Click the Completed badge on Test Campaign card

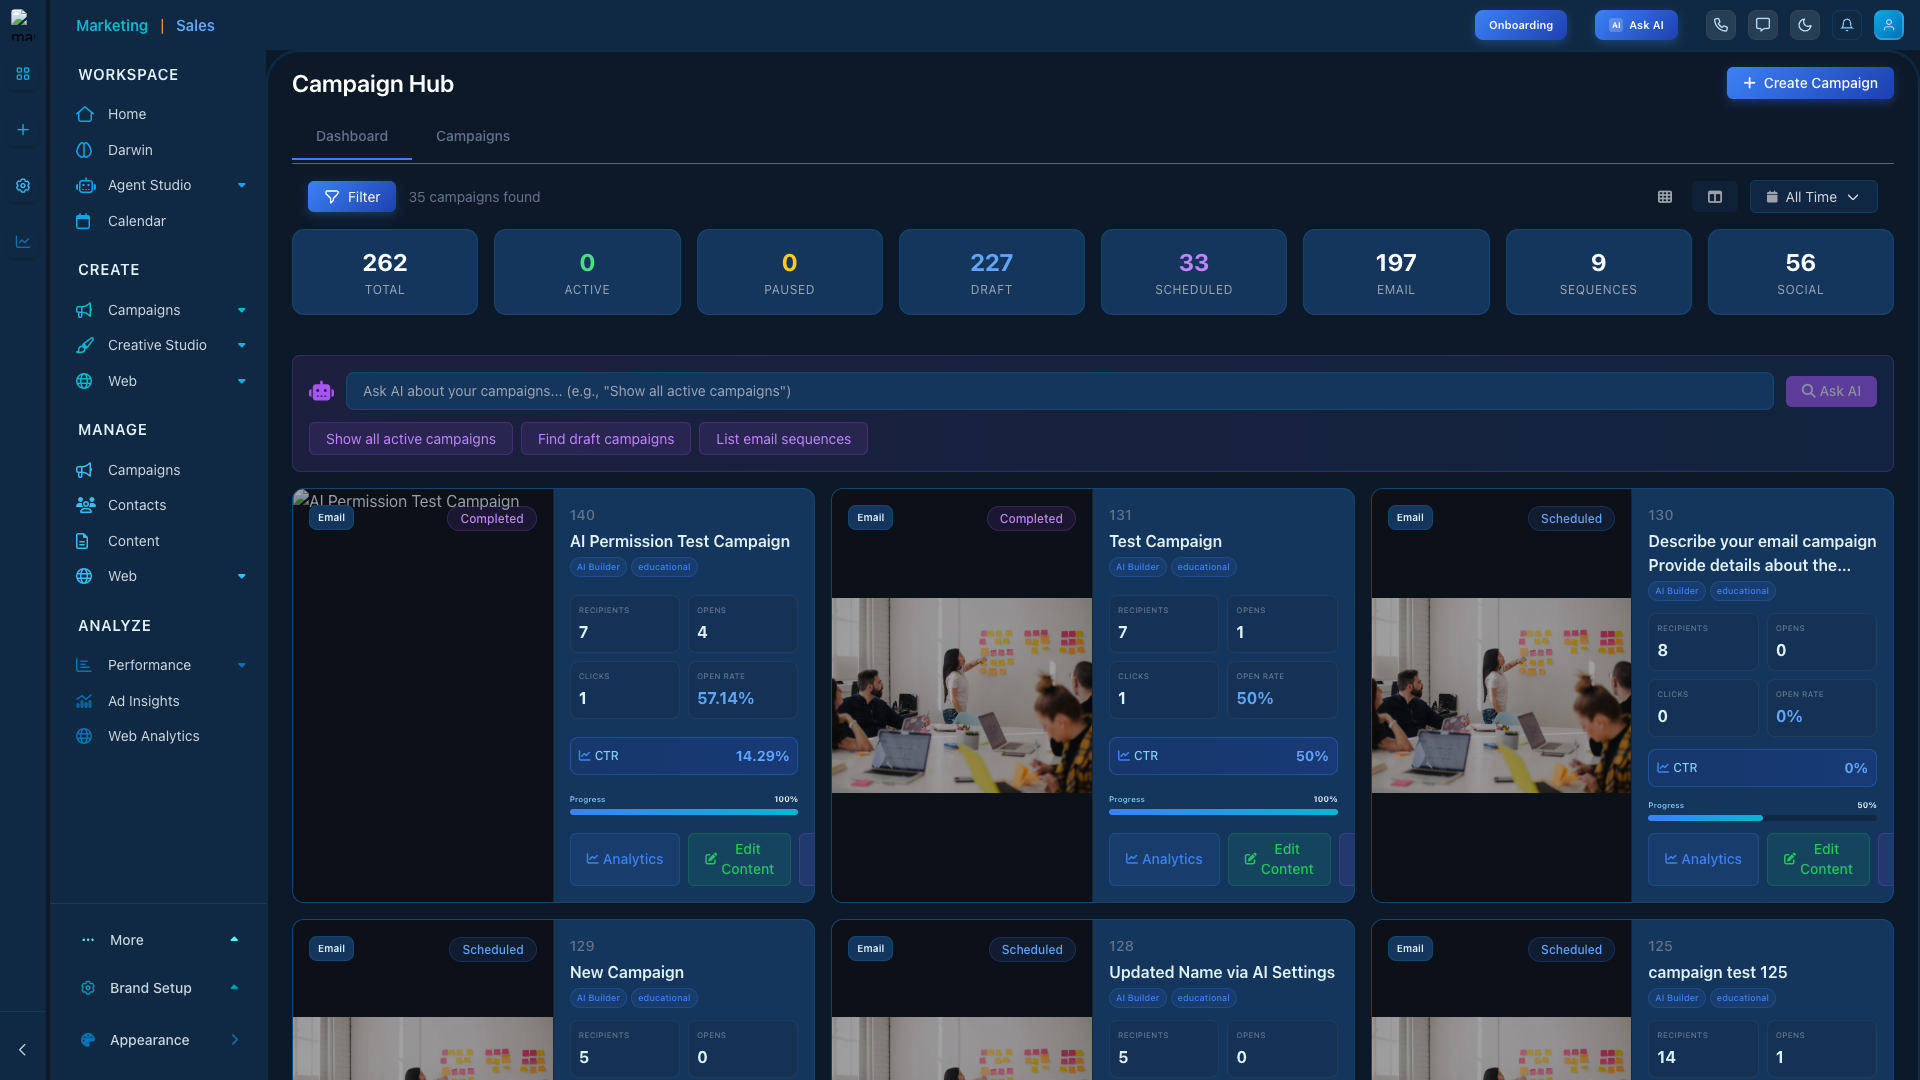point(1031,518)
